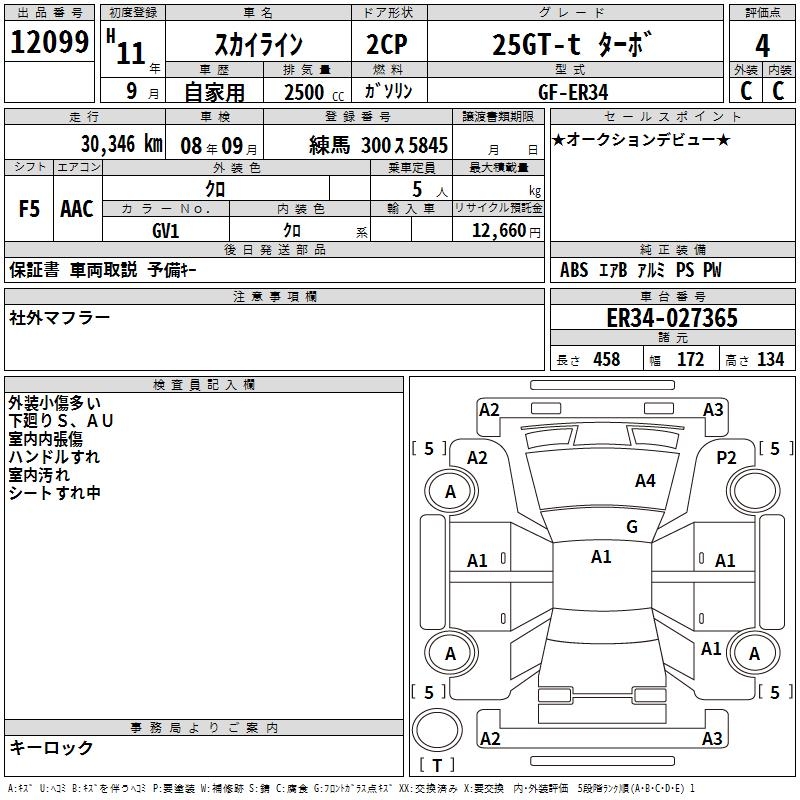Select the overall evaluation score 4
The width and height of the screenshot is (800, 800).
click(762, 46)
